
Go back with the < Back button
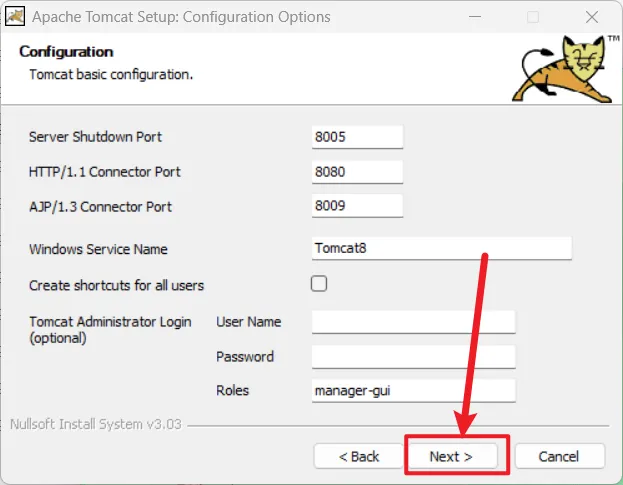click(x=359, y=456)
